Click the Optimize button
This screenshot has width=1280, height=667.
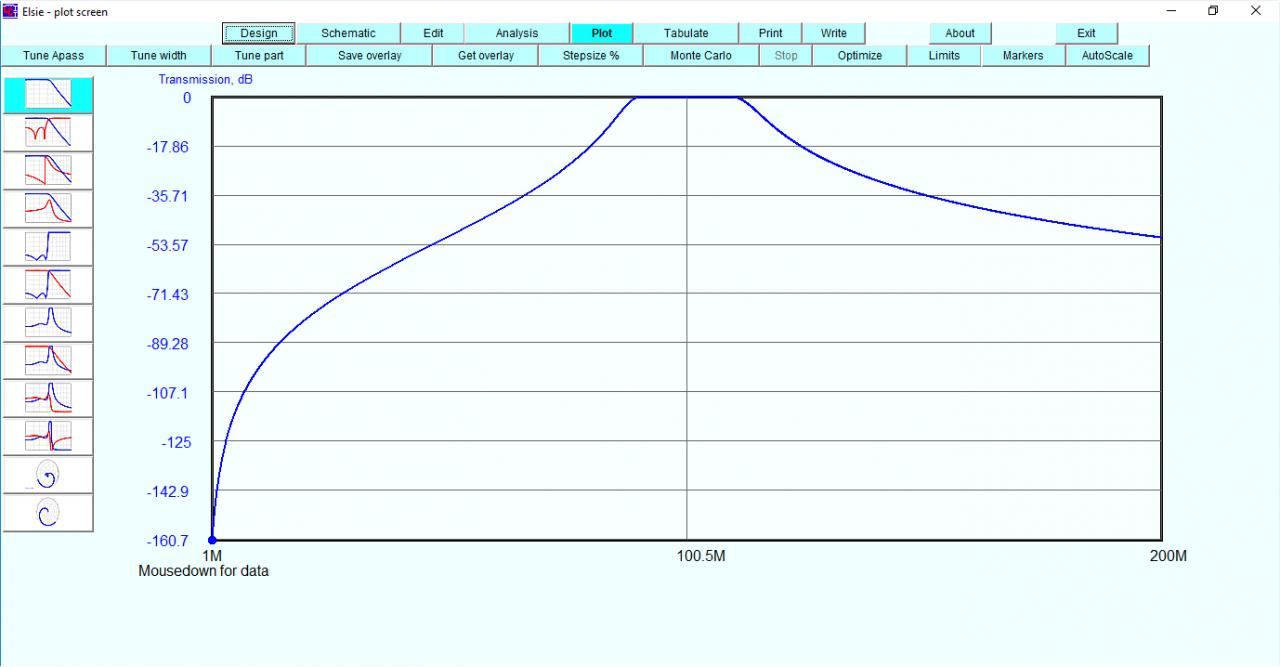[x=860, y=56]
